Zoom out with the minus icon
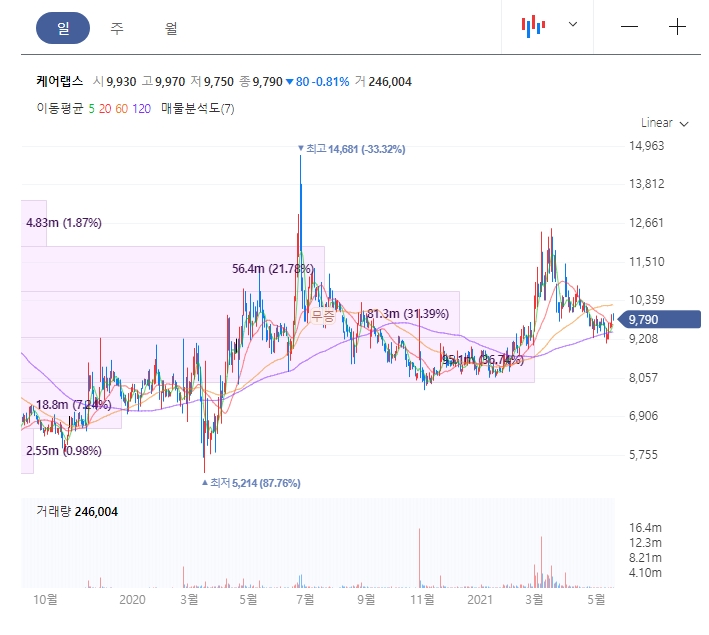Screen dimensions: 709x635 [x=629, y=27]
